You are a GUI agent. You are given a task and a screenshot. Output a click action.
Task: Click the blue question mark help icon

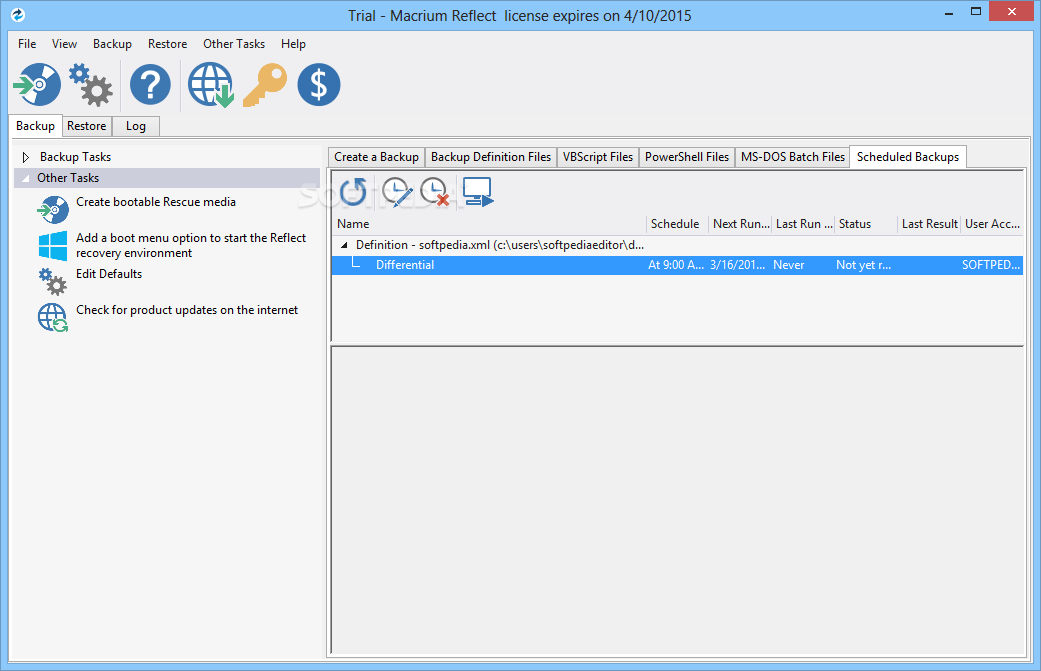pyautogui.click(x=150, y=84)
